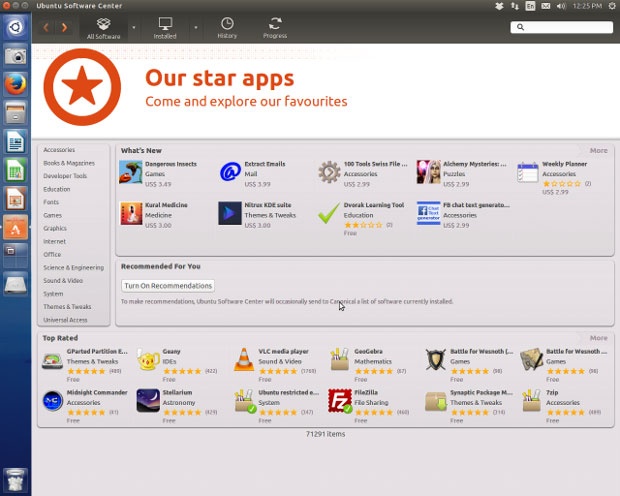Click the search input field
Viewport: 620px width, 496px height.
coord(562,27)
